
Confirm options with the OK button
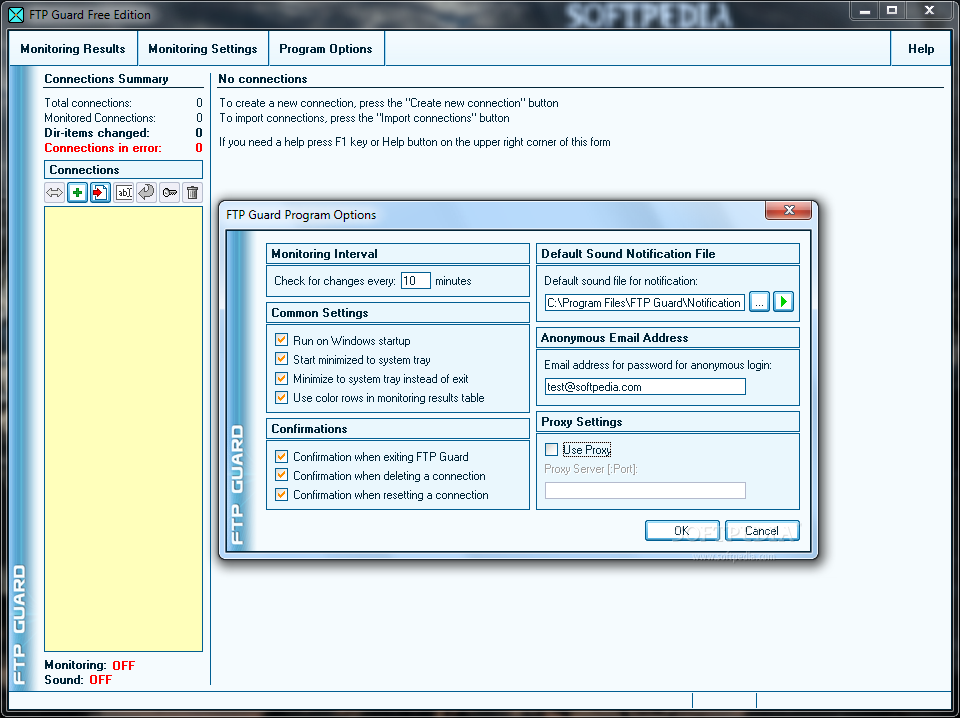click(x=682, y=531)
